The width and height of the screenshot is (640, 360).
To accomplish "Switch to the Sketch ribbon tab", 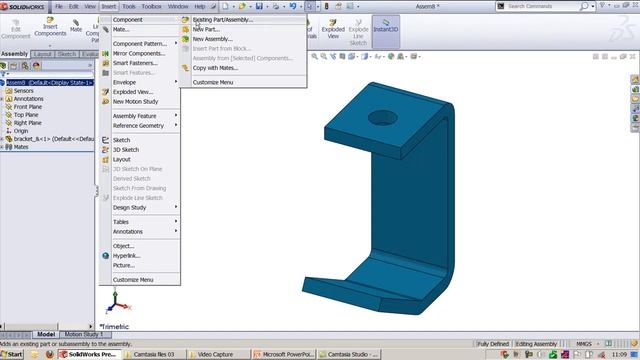I will click(x=67, y=54).
